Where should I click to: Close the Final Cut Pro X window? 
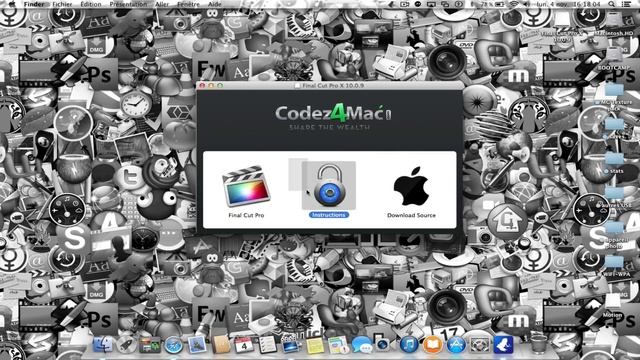pyautogui.click(x=202, y=86)
